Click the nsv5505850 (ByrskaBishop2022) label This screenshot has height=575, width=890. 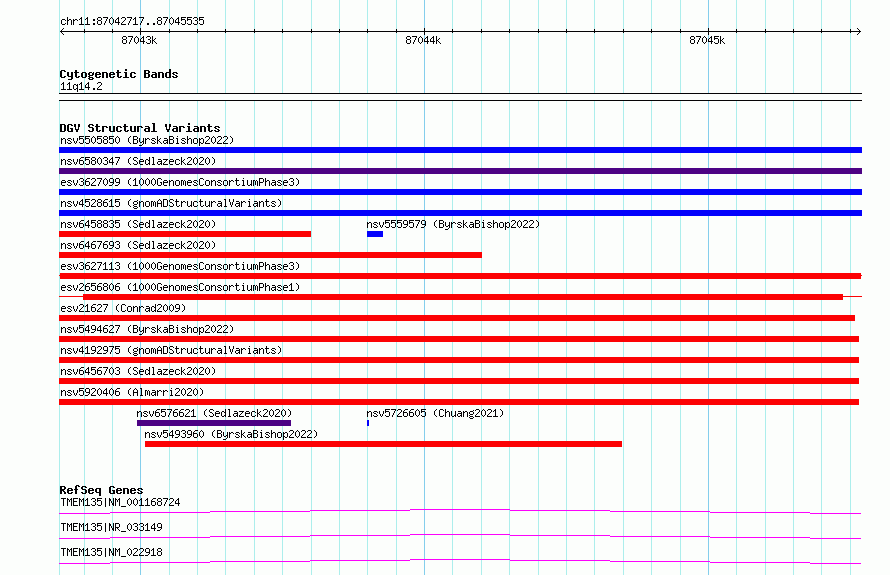point(147,140)
